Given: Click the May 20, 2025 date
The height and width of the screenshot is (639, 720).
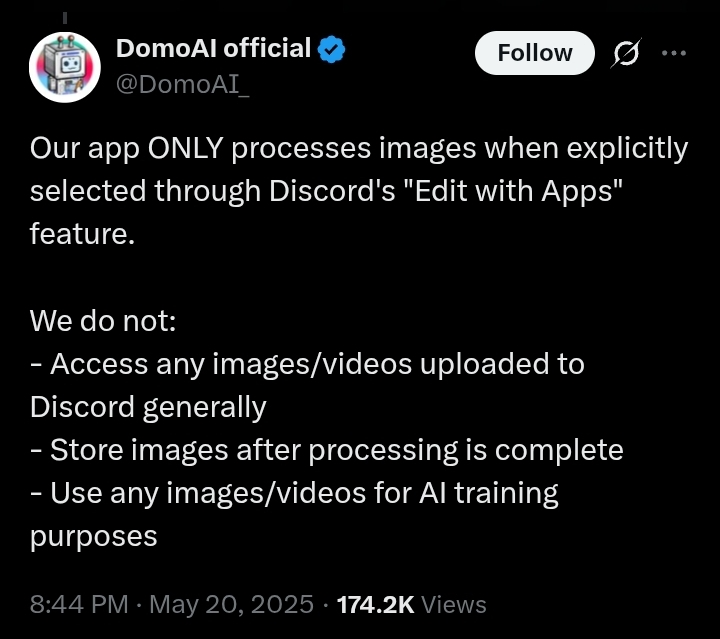Looking at the screenshot, I should [232, 604].
